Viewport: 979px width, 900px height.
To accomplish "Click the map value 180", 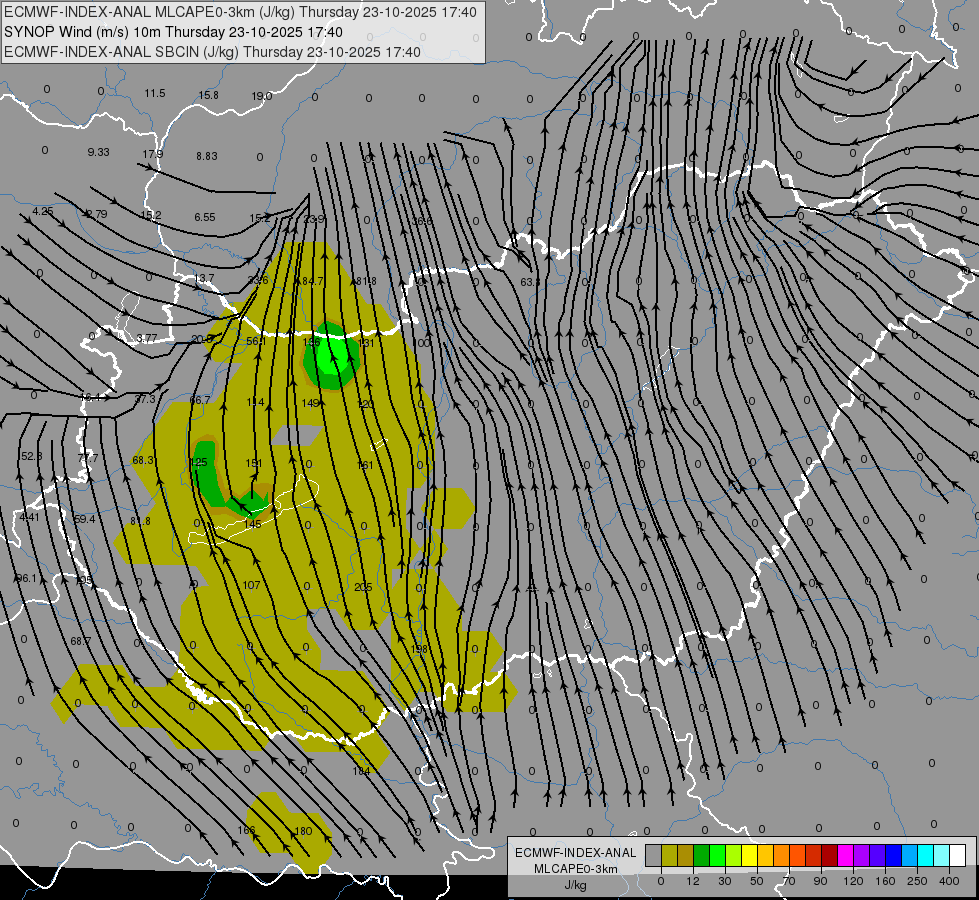I will coord(303,831).
